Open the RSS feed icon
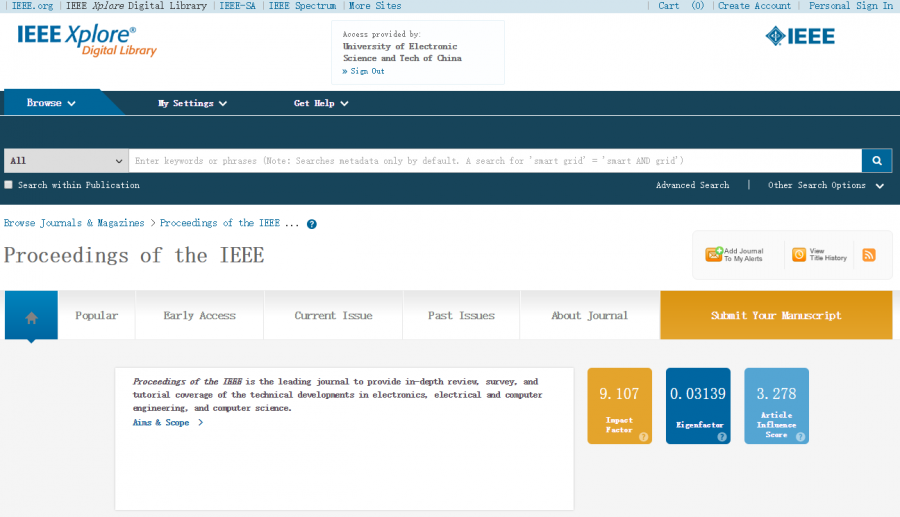This screenshot has height=517, width=900. [869, 255]
